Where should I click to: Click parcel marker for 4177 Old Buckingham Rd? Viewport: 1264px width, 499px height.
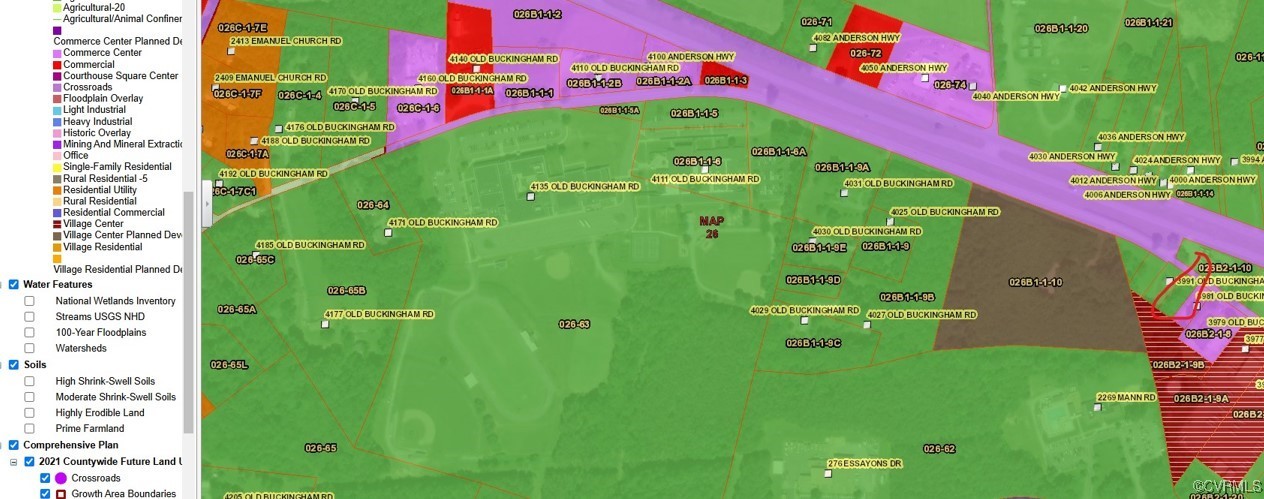(x=326, y=324)
